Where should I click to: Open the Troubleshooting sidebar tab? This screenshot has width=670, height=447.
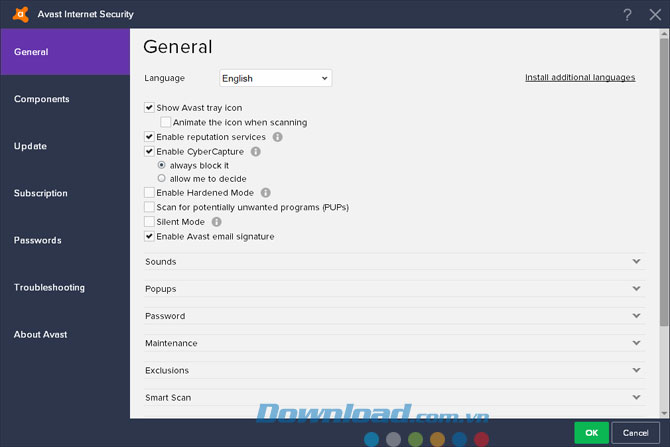[65, 287]
